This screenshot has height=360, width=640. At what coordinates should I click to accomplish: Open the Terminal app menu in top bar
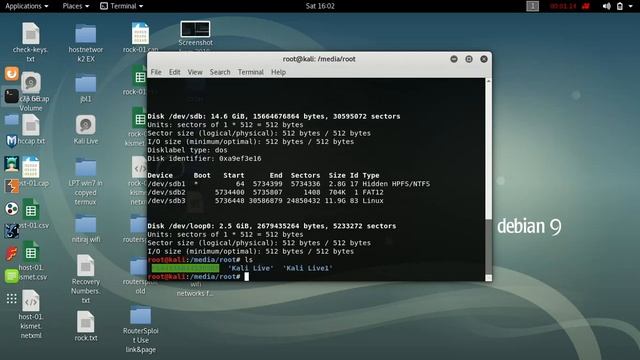[x=122, y=6]
